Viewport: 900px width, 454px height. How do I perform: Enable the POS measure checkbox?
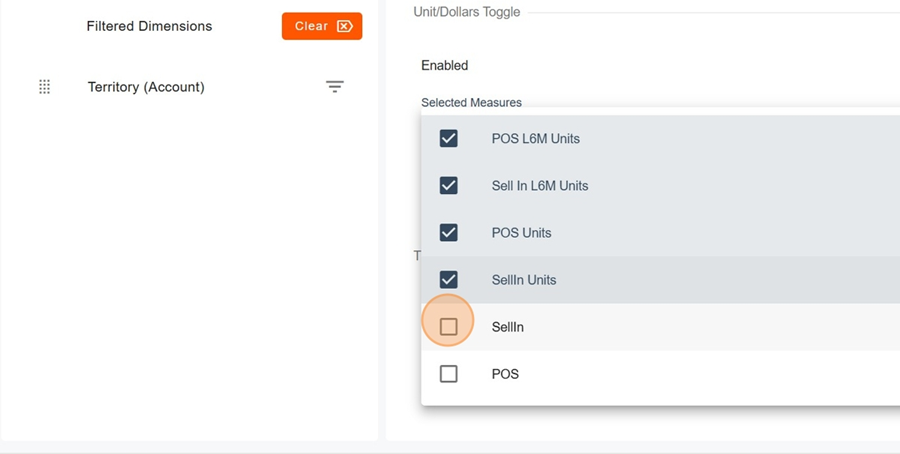tap(449, 374)
